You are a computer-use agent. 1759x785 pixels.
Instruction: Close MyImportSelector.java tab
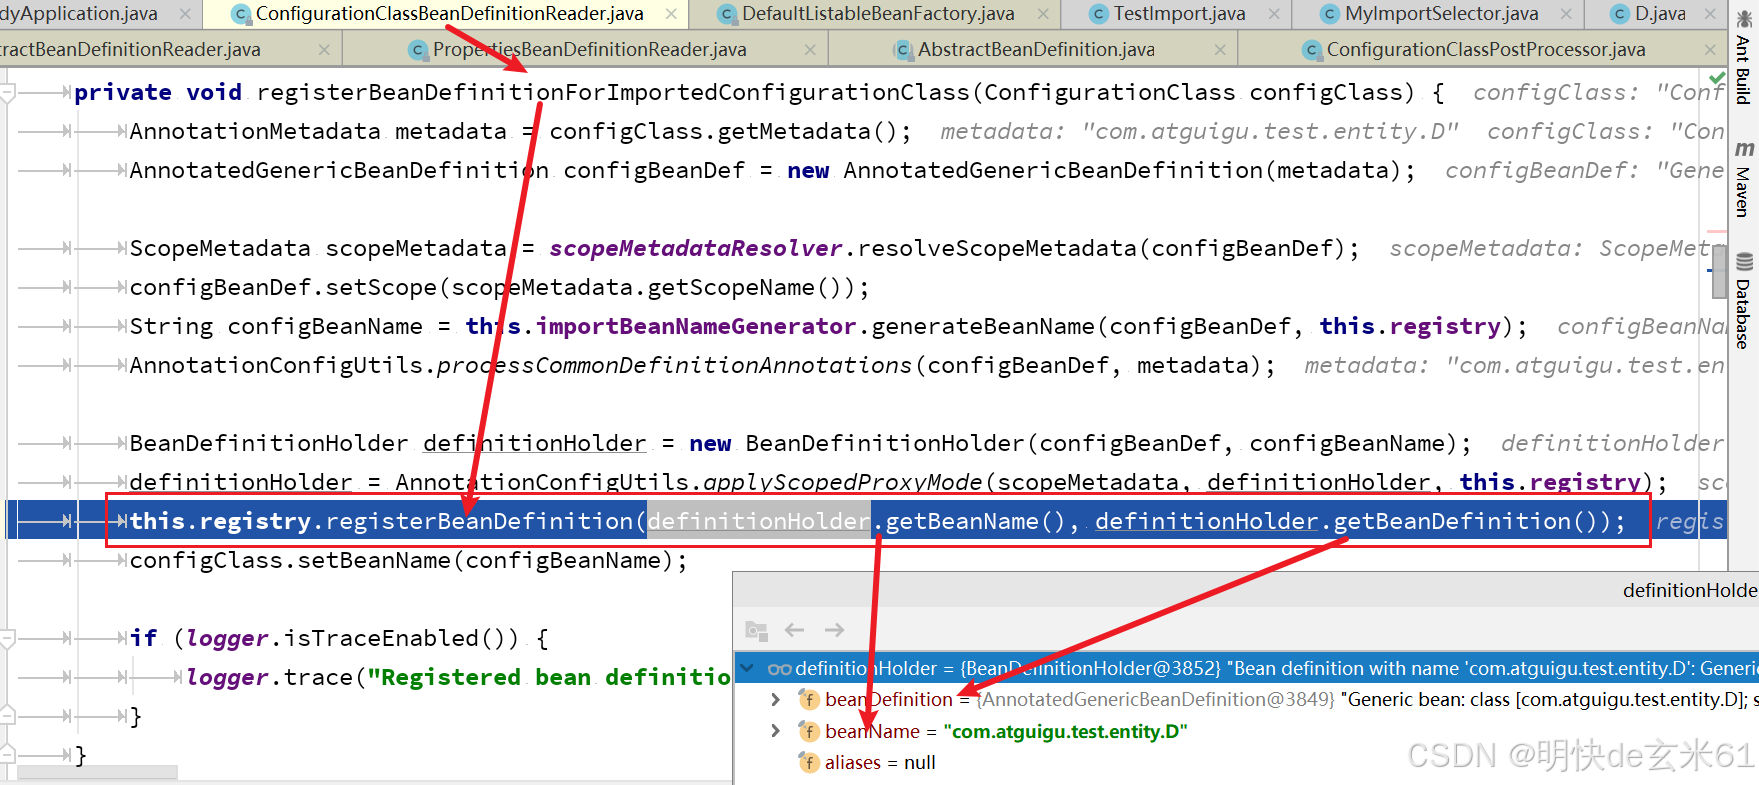[x=1566, y=14]
